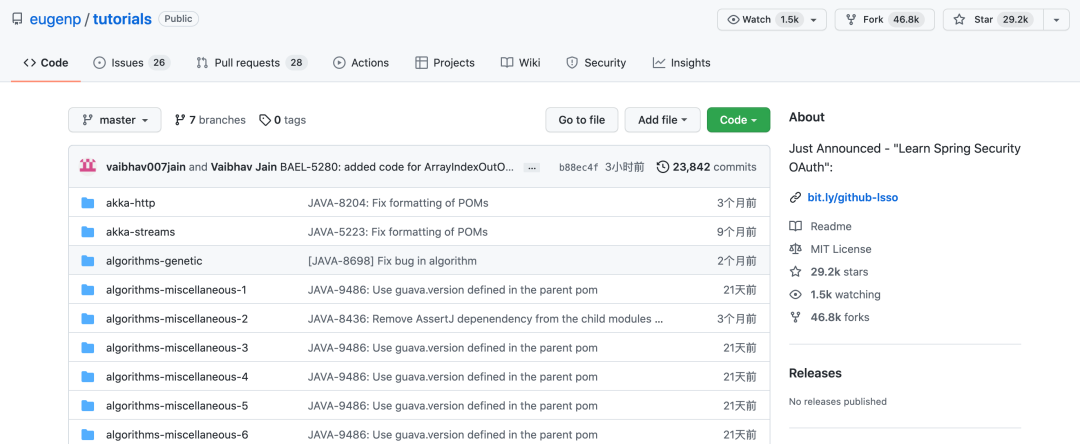The height and width of the screenshot is (444, 1080).
Task: Click the vaibhav007jain avatar image
Action: [x=87, y=167]
